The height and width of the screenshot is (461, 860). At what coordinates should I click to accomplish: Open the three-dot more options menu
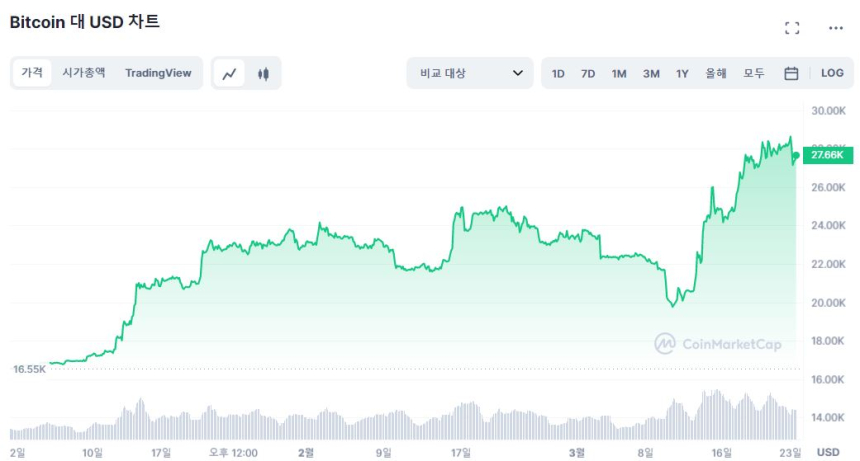pyautogui.click(x=835, y=28)
